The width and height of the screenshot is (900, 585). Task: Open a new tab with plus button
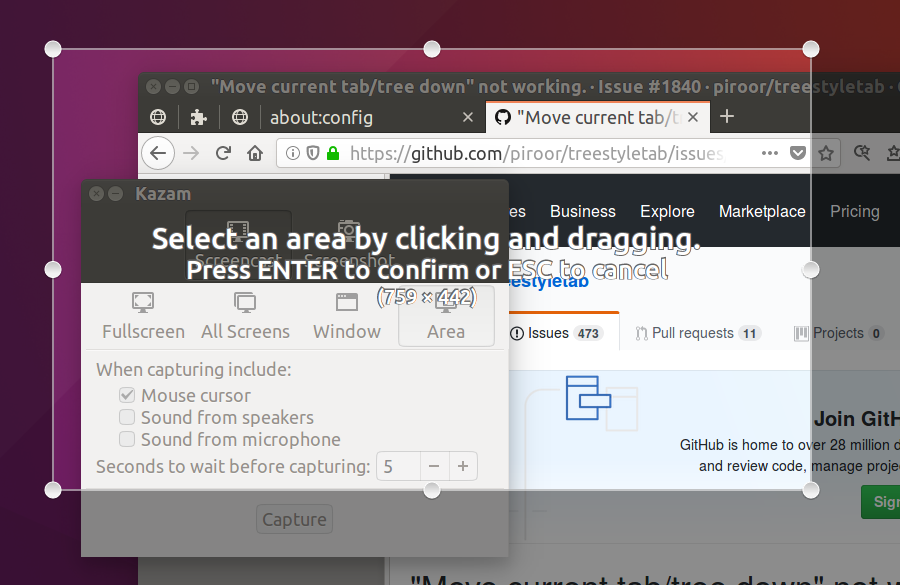[727, 117]
